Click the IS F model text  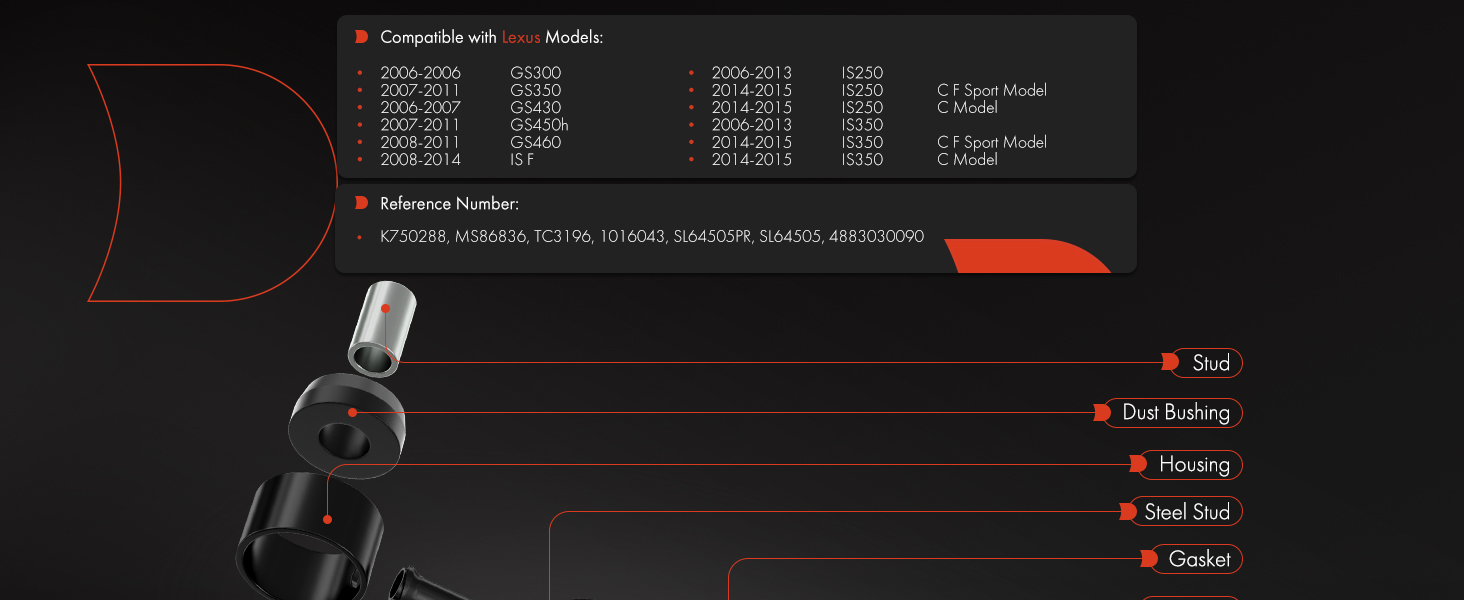pyautogui.click(x=522, y=159)
